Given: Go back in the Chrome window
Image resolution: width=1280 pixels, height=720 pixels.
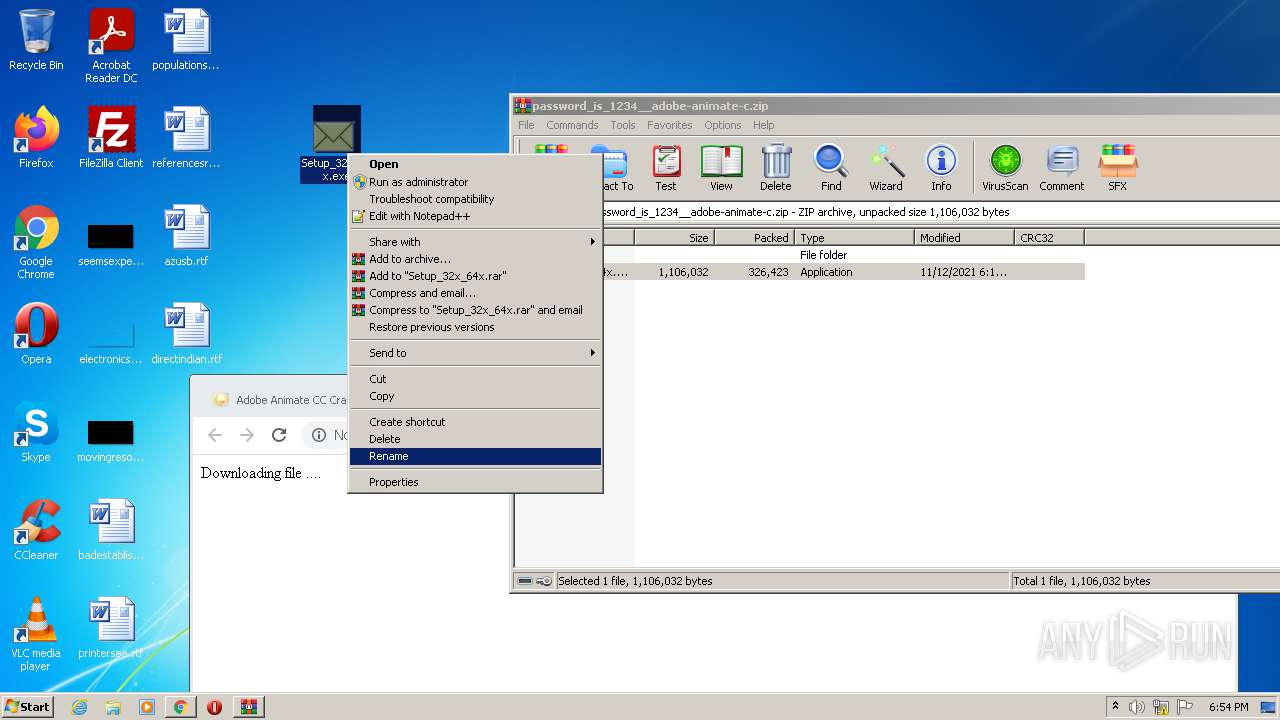Looking at the screenshot, I should tap(215, 435).
